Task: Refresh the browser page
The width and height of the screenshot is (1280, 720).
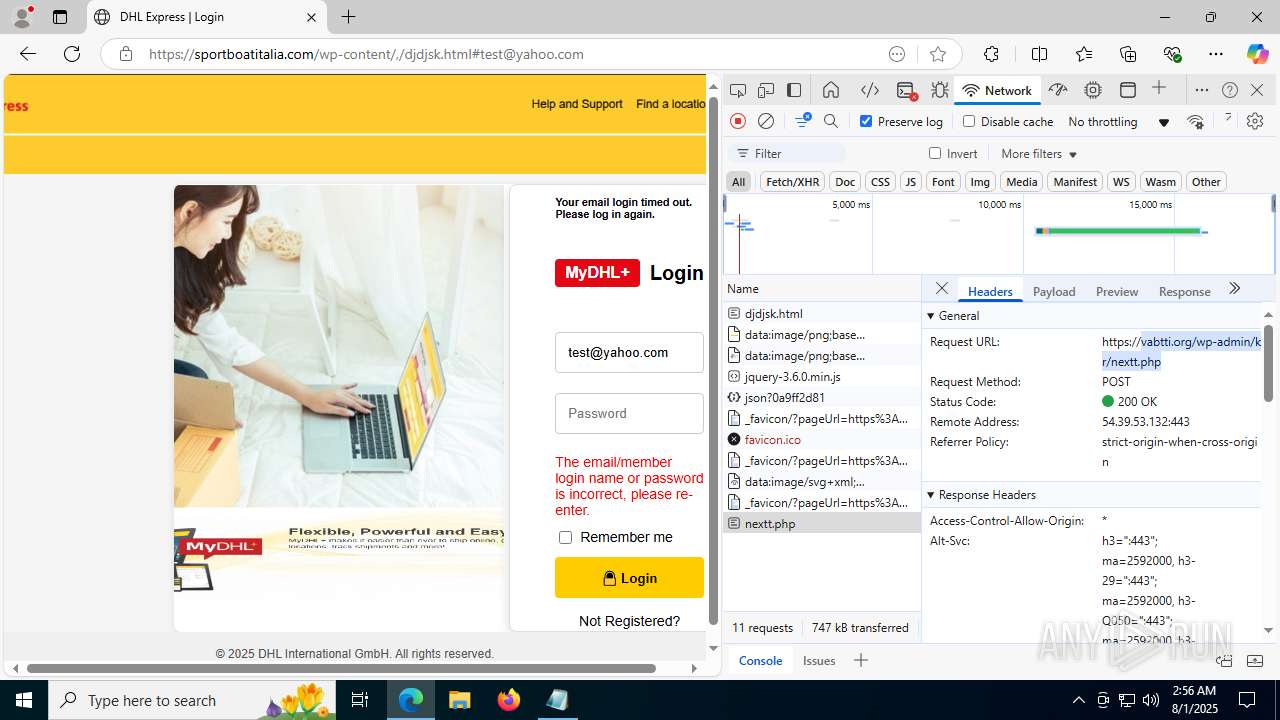Action: 72,54
